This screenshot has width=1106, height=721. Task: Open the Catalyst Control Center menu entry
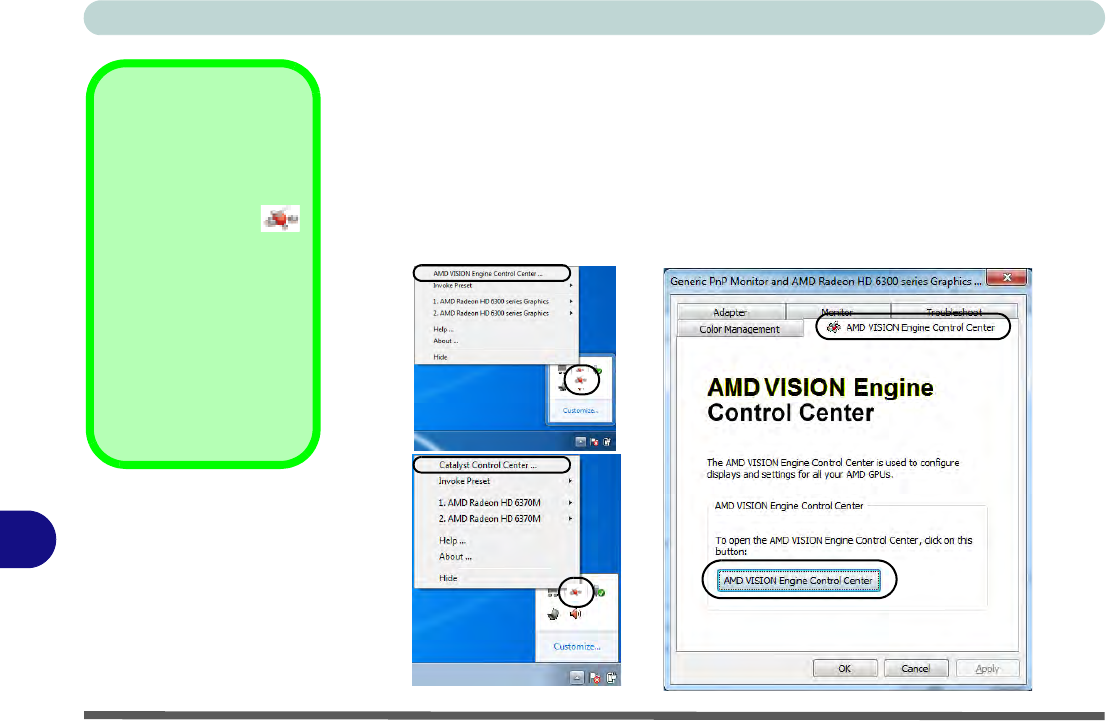click(488, 465)
